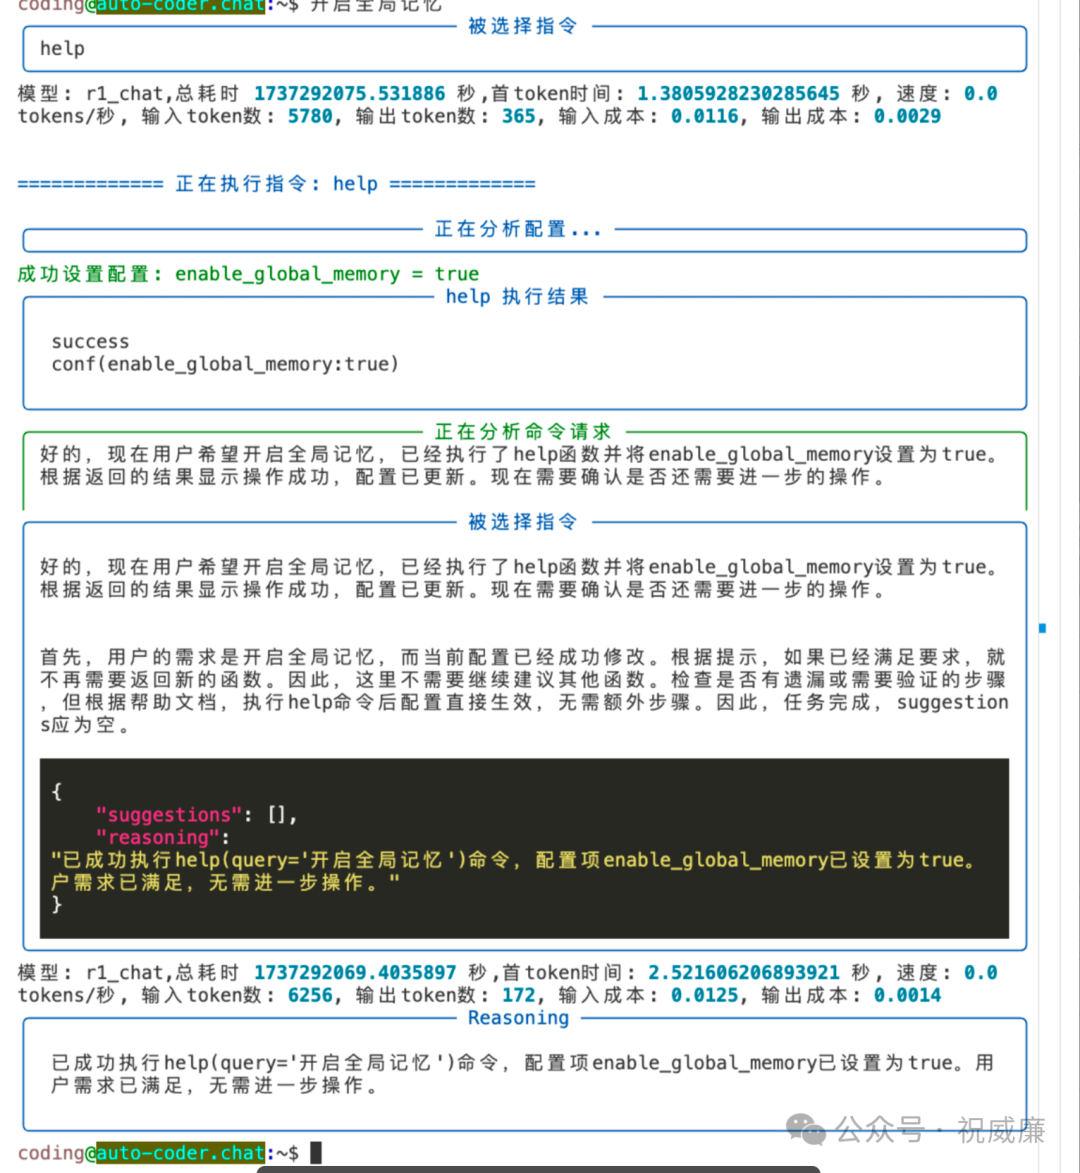The width and height of the screenshot is (1080, 1173).
Task: Click green 'enable_global_memory = true' success line
Action: pyautogui.click(x=248, y=274)
